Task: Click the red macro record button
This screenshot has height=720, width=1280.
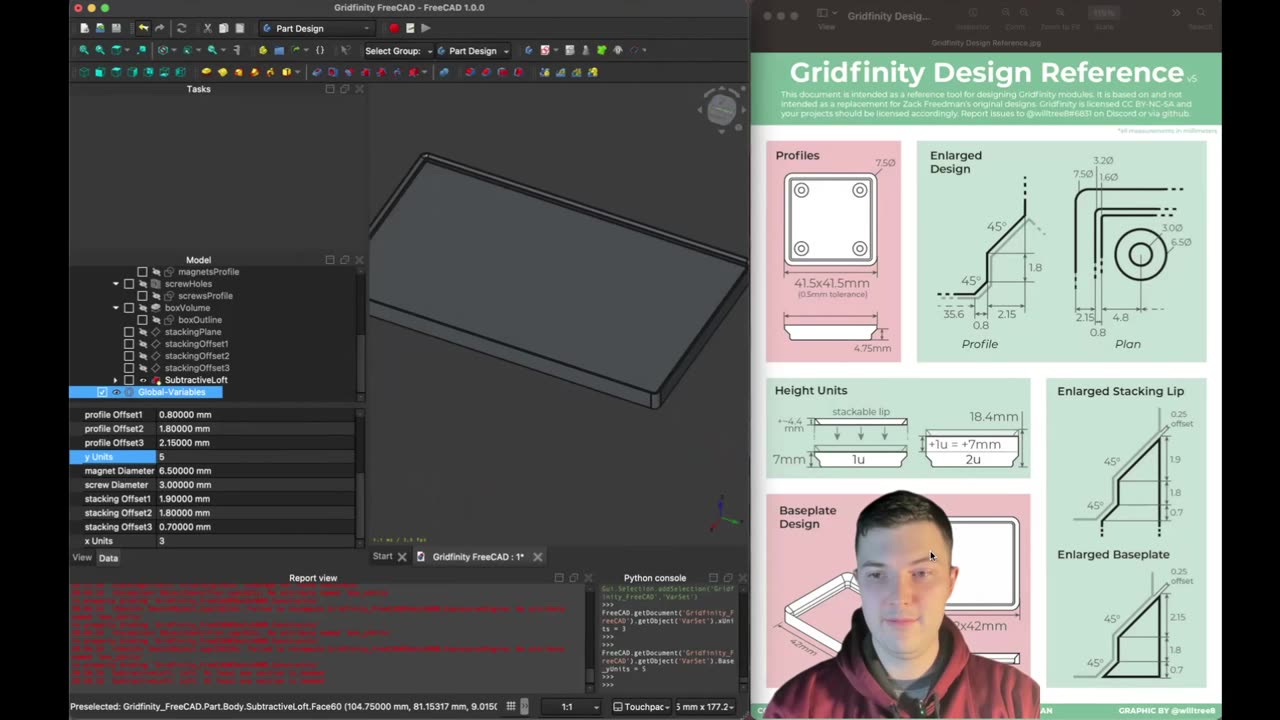Action: [x=394, y=28]
